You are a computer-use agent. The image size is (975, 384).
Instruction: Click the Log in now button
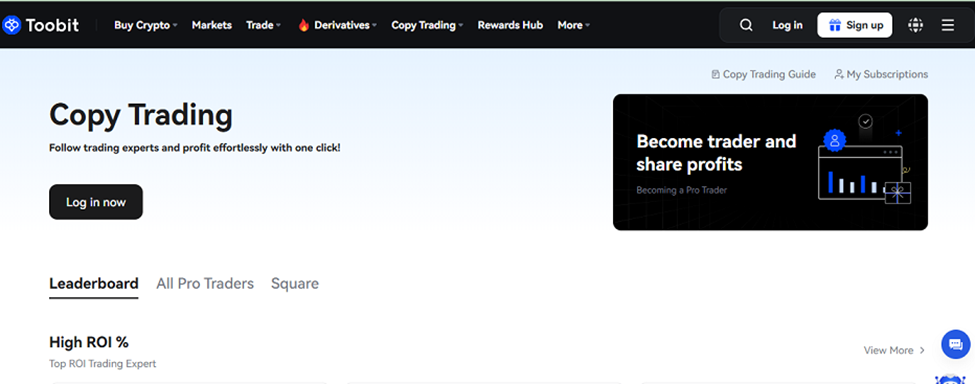point(96,202)
